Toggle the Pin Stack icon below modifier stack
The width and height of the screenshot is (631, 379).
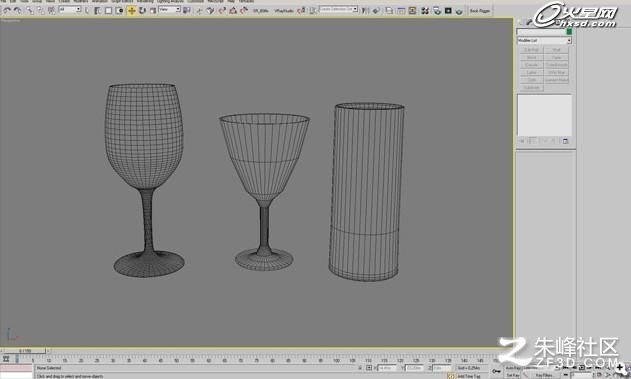tap(522, 141)
